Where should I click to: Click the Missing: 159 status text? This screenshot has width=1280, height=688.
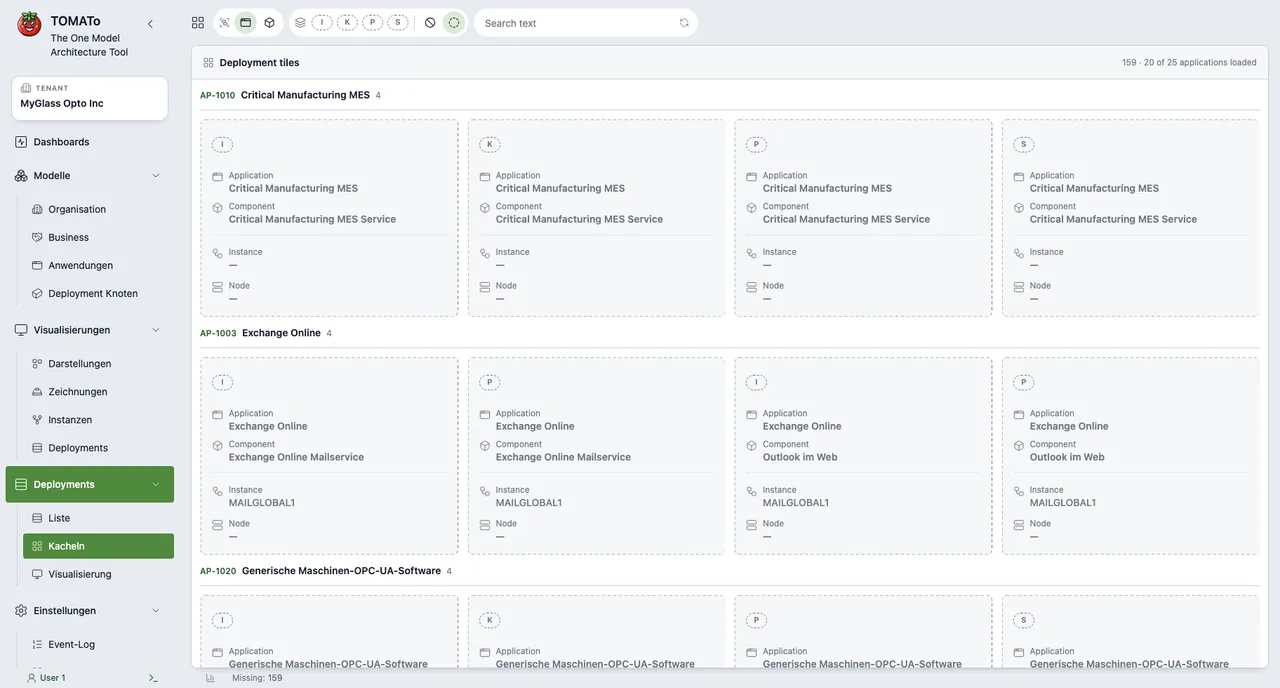tap(257, 678)
